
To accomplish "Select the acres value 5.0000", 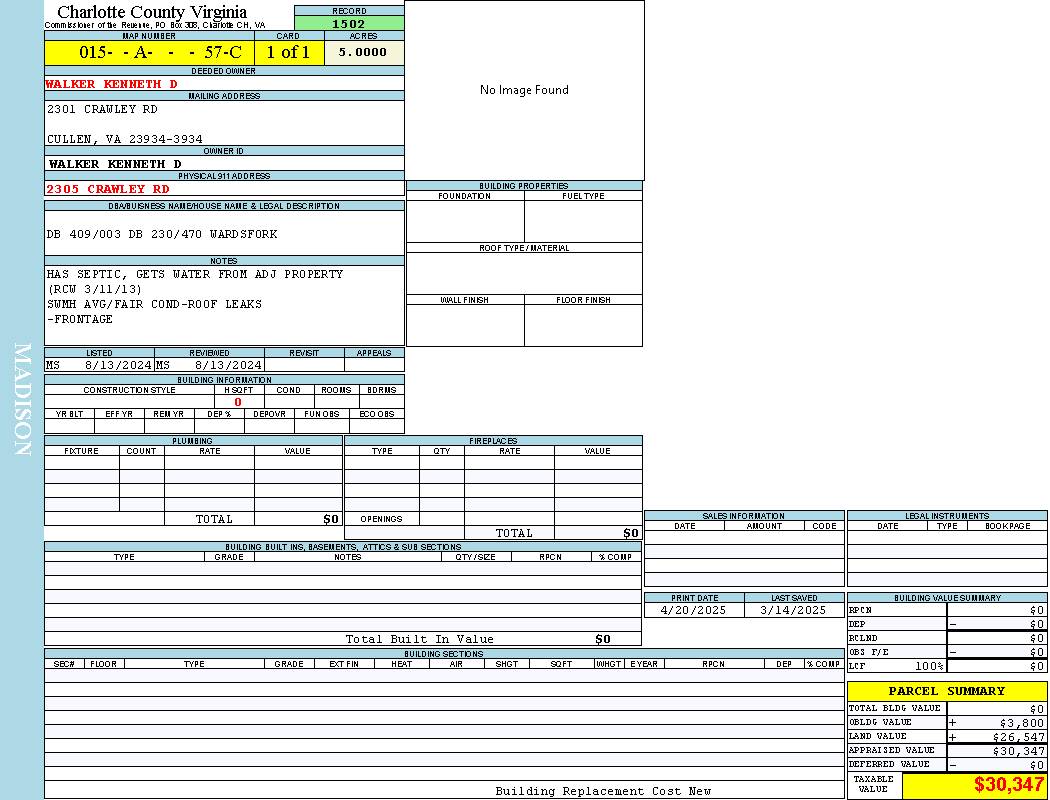I will tap(363, 53).
